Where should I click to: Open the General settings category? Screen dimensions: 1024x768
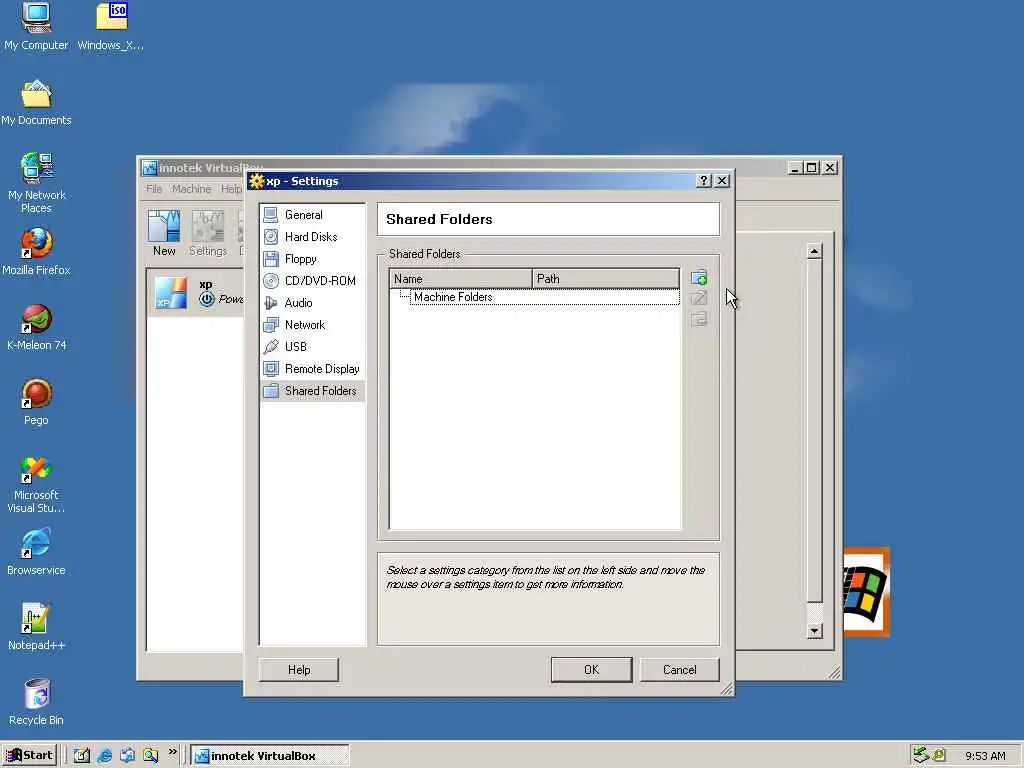click(x=312, y=215)
